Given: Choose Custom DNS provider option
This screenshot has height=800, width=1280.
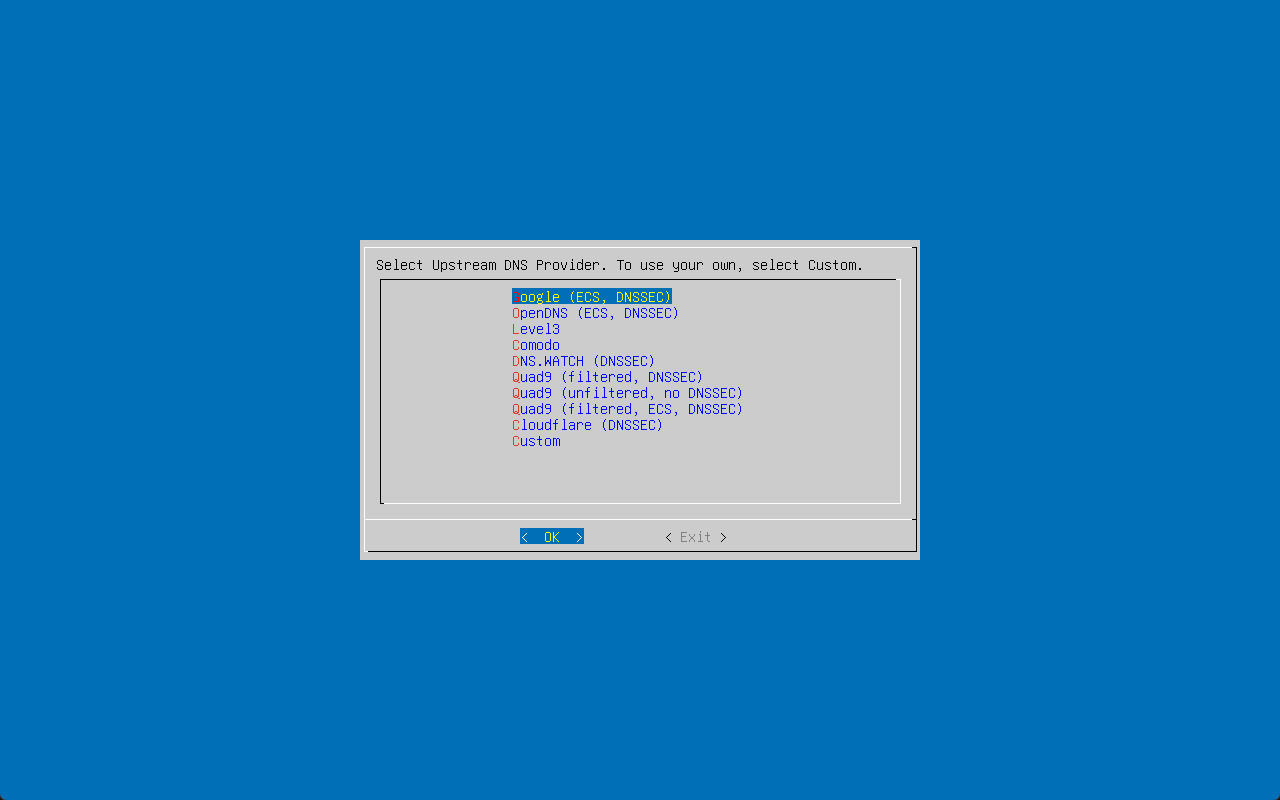Looking at the screenshot, I should point(536,441).
